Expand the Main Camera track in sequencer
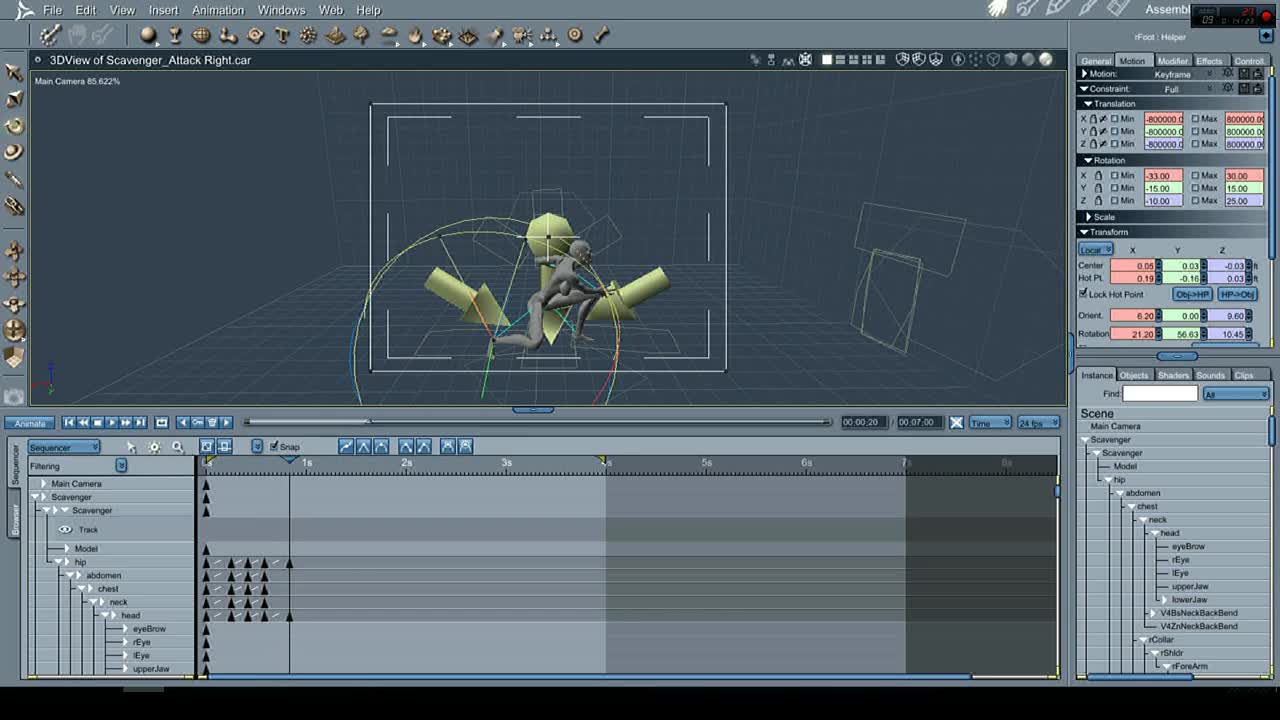This screenshot has height=720, width=1280. [x=43, y=484]
